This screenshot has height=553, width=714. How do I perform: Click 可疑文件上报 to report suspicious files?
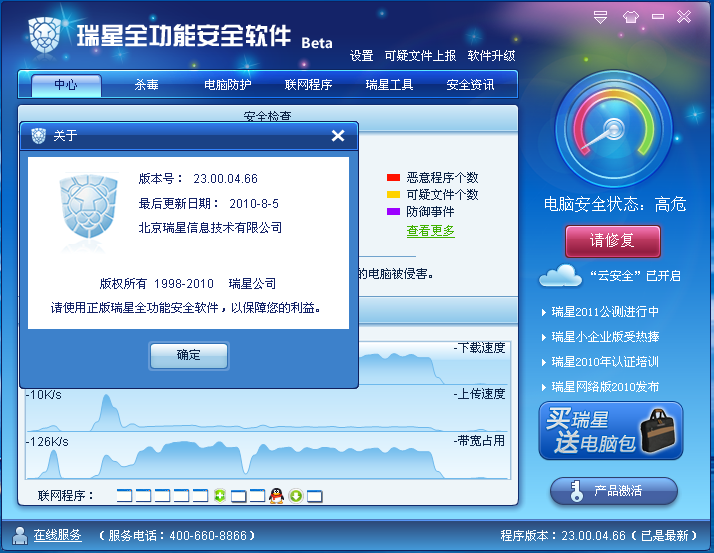[420, 56]
